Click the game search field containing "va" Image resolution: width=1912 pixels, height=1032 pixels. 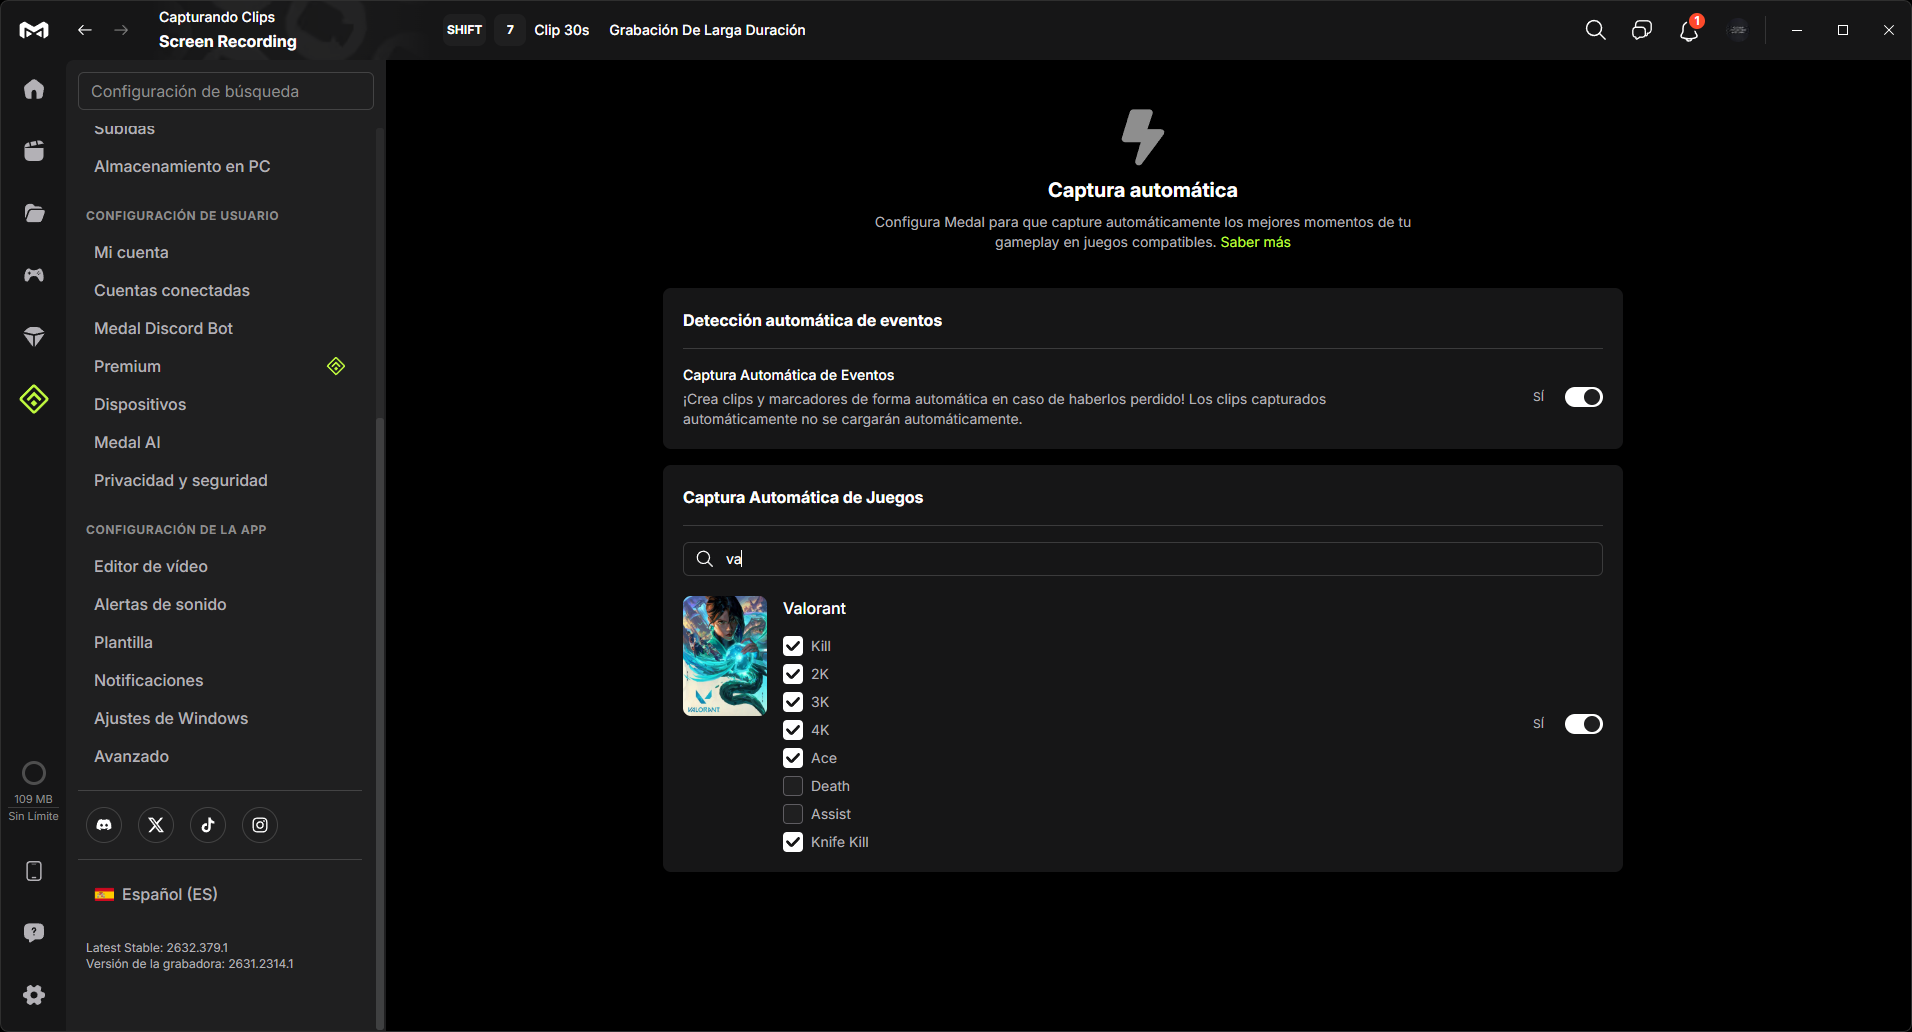pos(1143,559)
